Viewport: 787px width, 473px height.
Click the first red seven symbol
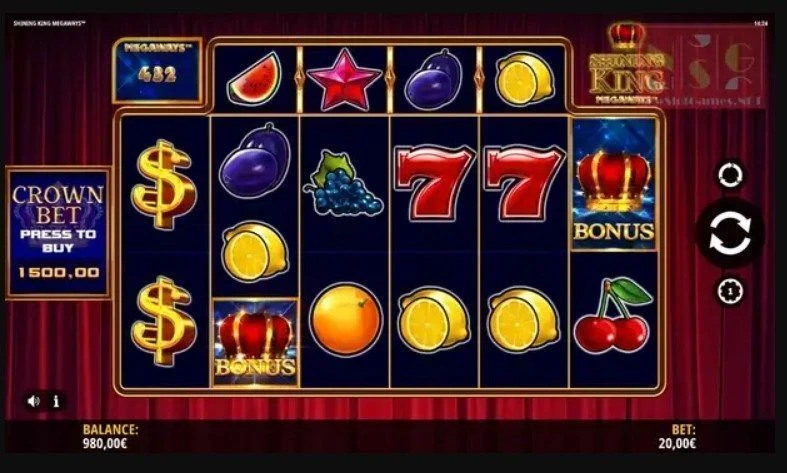pyautogui.click(x=434, y=182)
